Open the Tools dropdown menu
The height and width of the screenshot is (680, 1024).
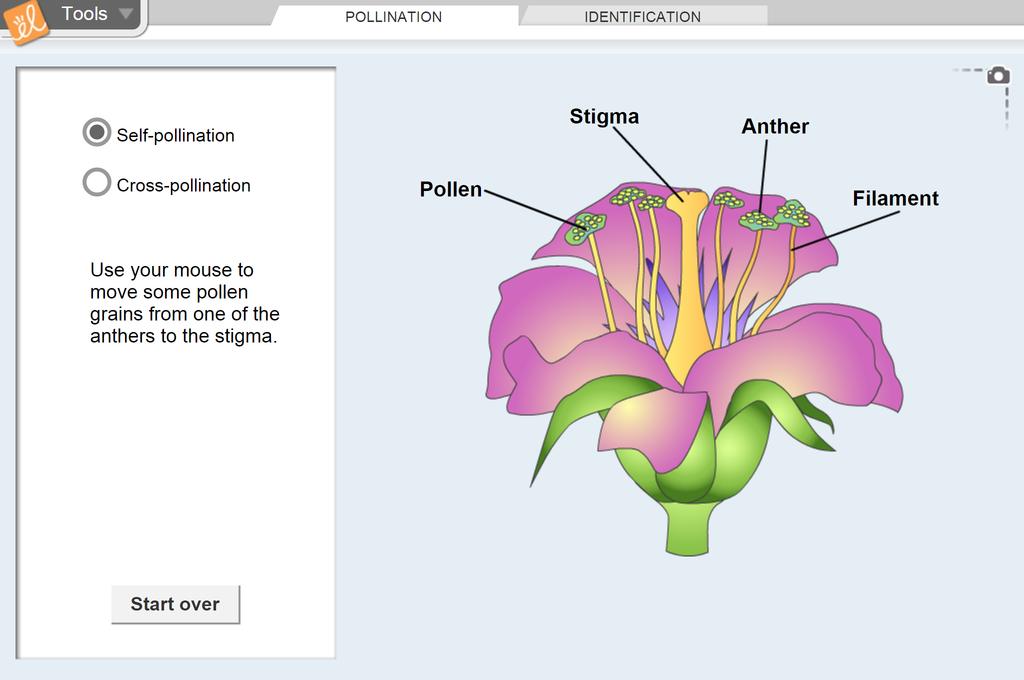tap(97, 14)
